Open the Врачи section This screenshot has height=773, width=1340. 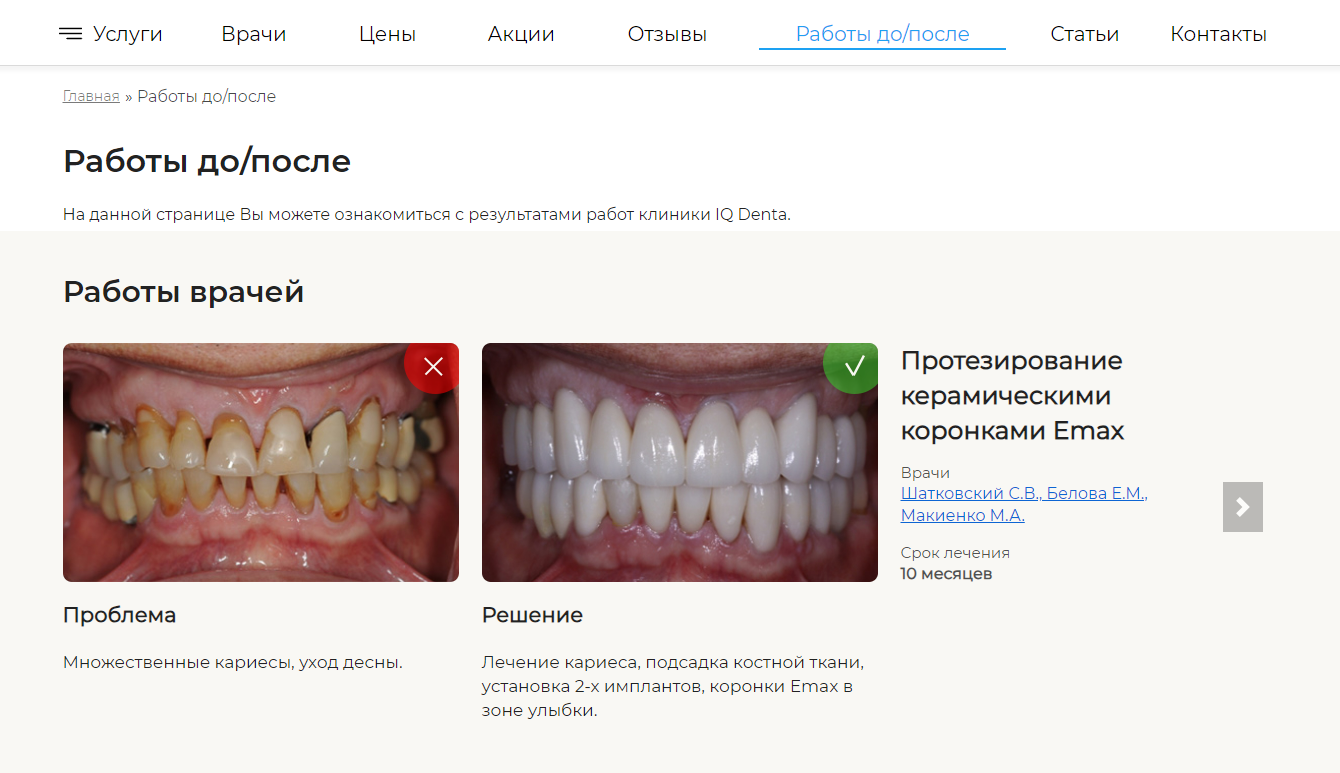tap(253, 33)
